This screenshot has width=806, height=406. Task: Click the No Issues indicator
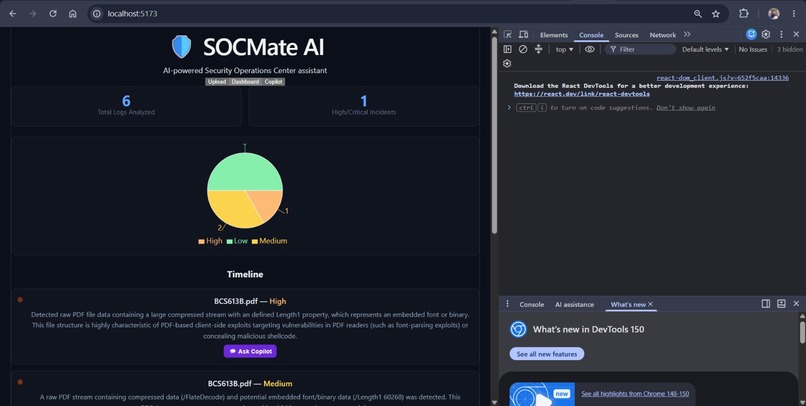click(753, 49)
